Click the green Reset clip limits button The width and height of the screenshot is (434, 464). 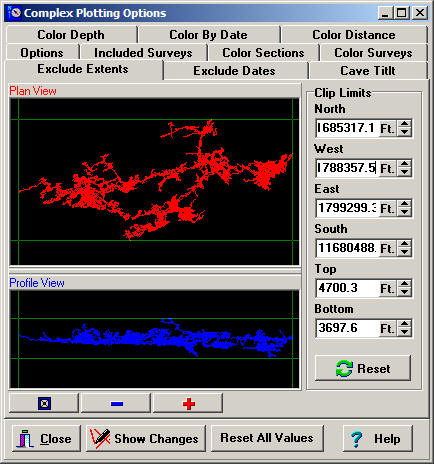pos(363,368)
